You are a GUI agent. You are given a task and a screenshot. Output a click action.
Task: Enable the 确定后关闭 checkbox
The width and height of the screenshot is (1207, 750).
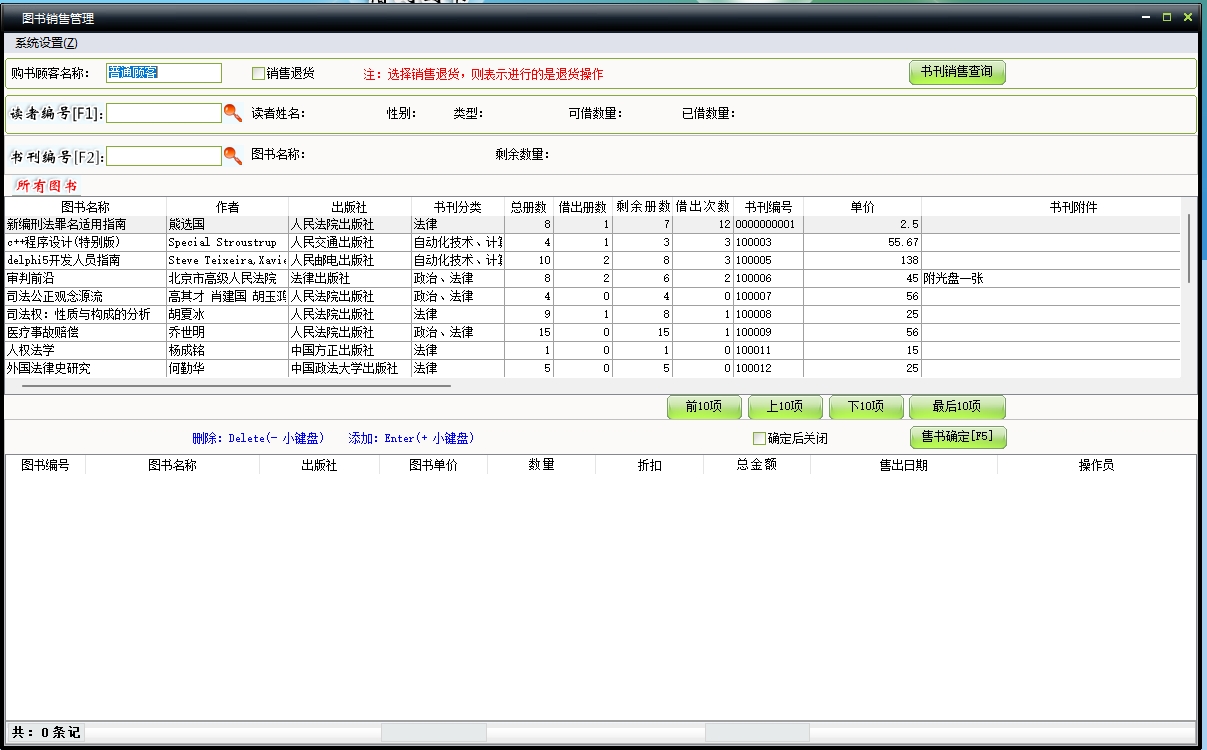[x=759, y=438]
